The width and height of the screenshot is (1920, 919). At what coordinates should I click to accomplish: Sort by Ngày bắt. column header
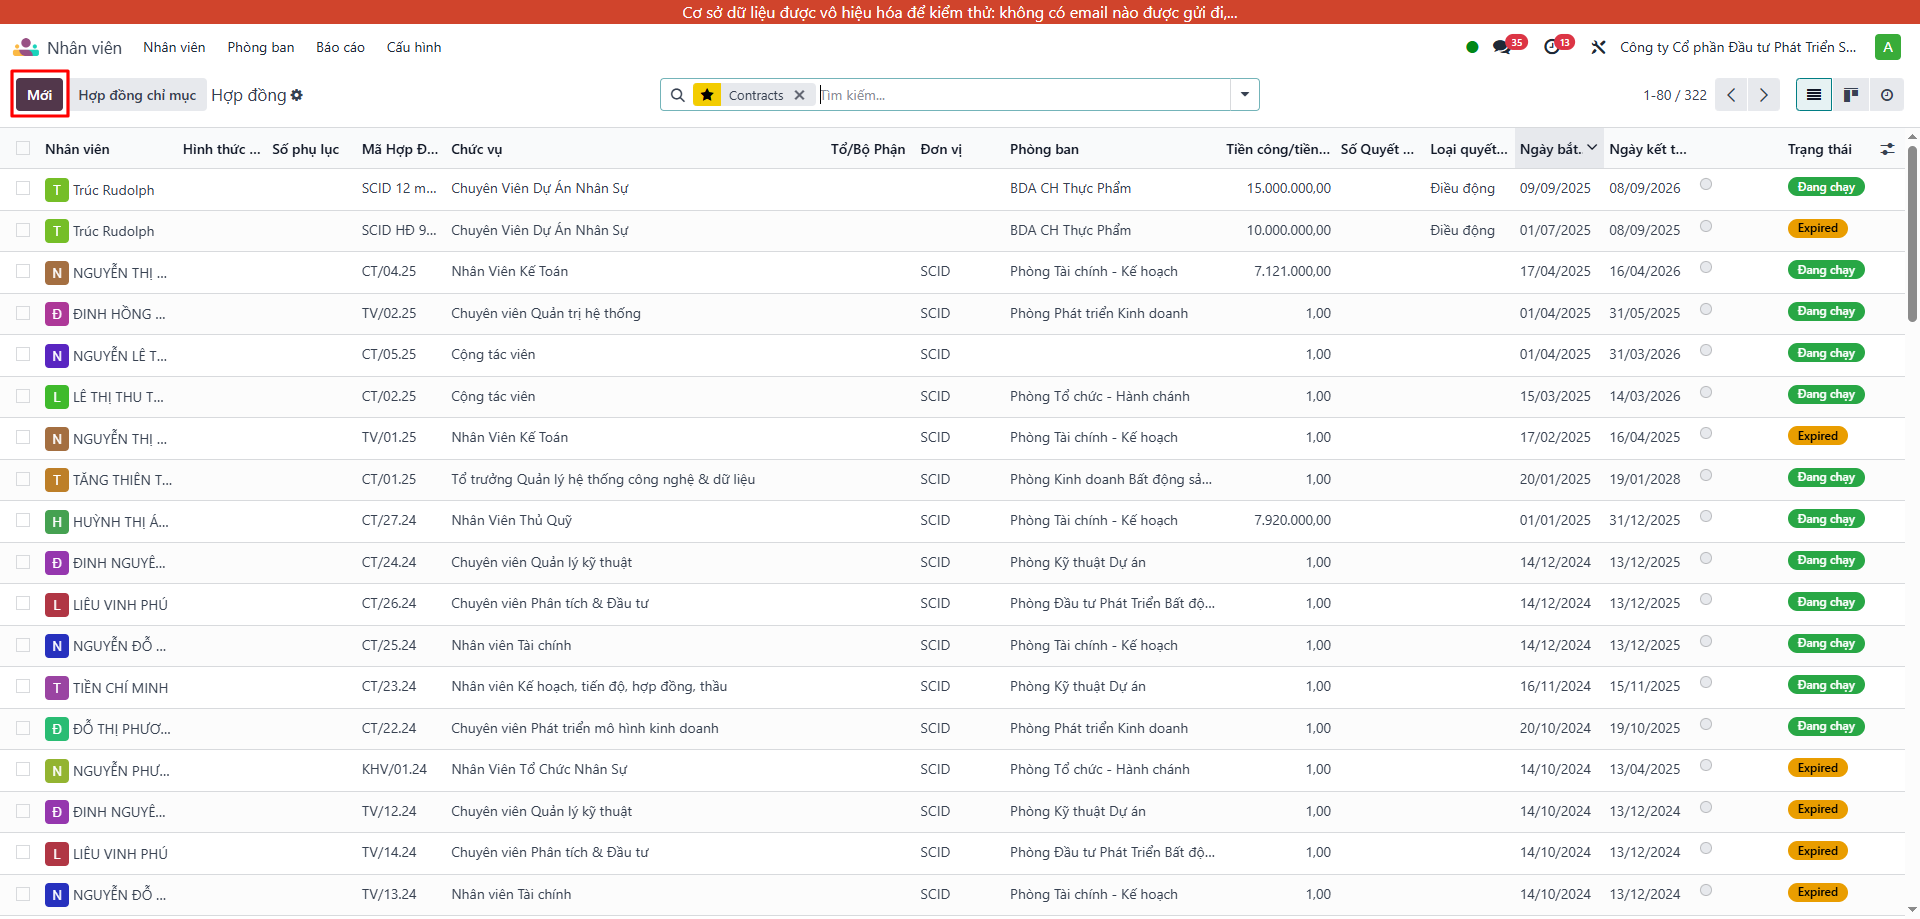point(1558,149)
